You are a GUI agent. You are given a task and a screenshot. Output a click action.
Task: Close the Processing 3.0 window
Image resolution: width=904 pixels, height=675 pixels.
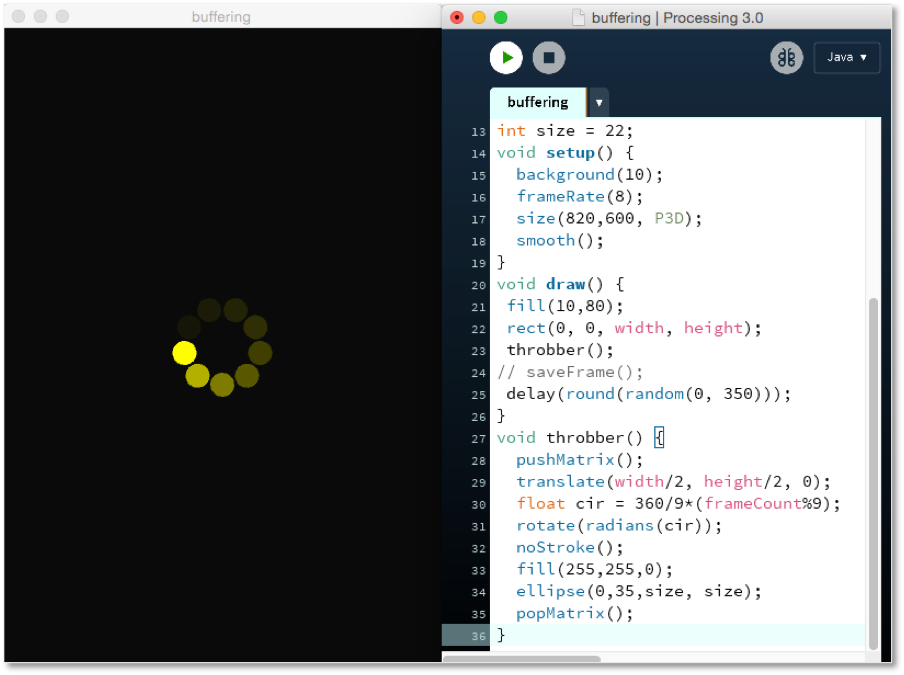(x=457, y=18)
